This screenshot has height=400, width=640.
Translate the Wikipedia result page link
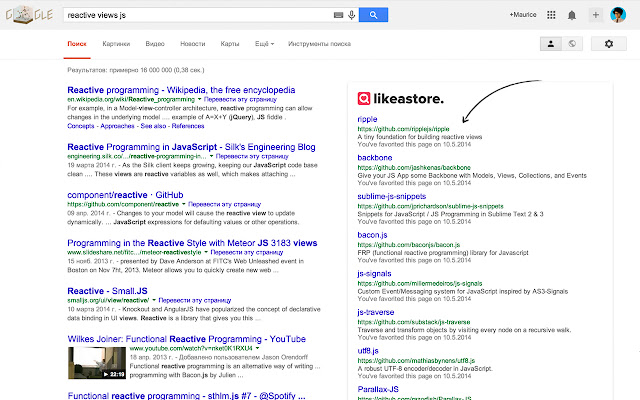[240, 99]
